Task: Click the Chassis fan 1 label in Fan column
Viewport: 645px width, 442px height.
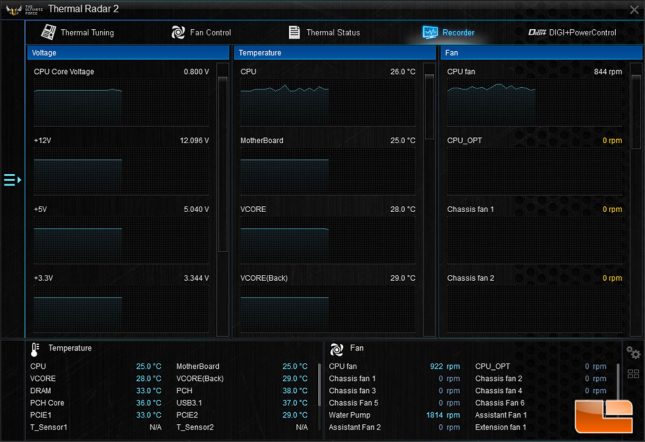Action: [x=470, y=209]
